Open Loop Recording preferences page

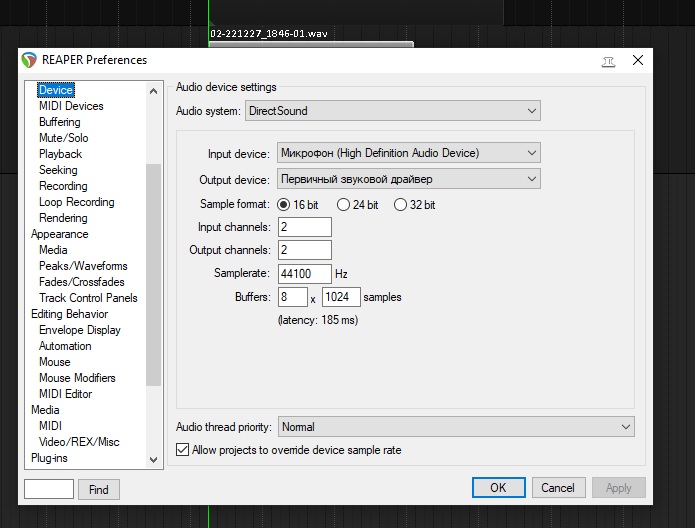(77, 202)
